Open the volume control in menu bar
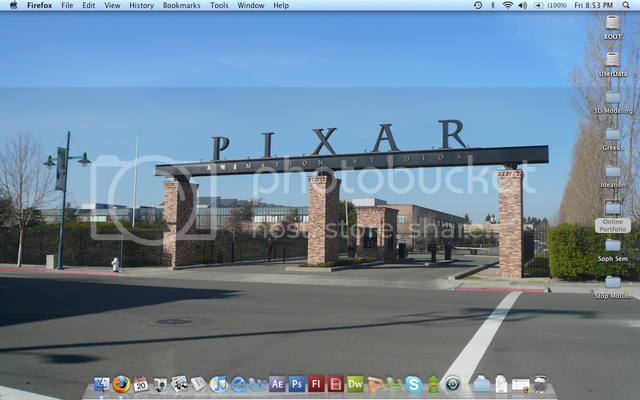 point(522,5)
